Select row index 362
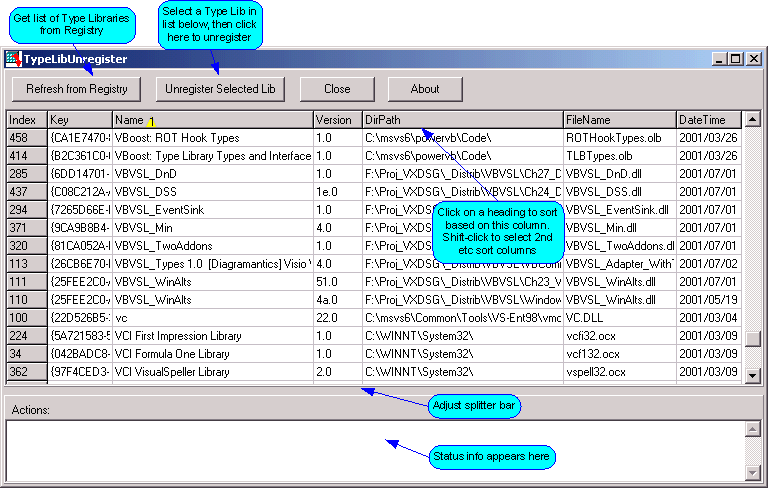768x488 pixels. (27, 372)
